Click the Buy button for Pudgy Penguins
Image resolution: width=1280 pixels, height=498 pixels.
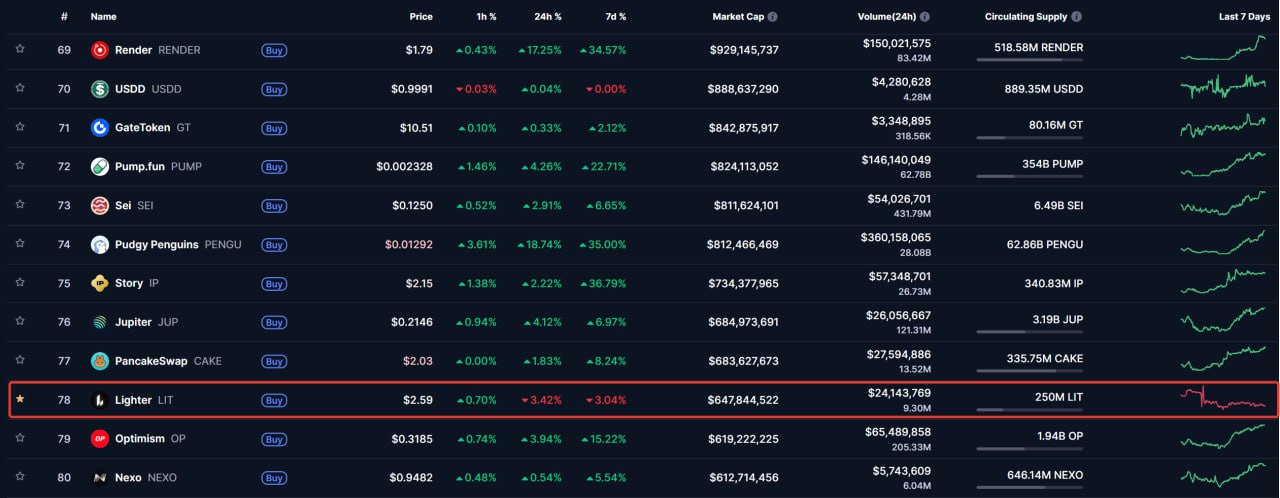coord(274,245)
